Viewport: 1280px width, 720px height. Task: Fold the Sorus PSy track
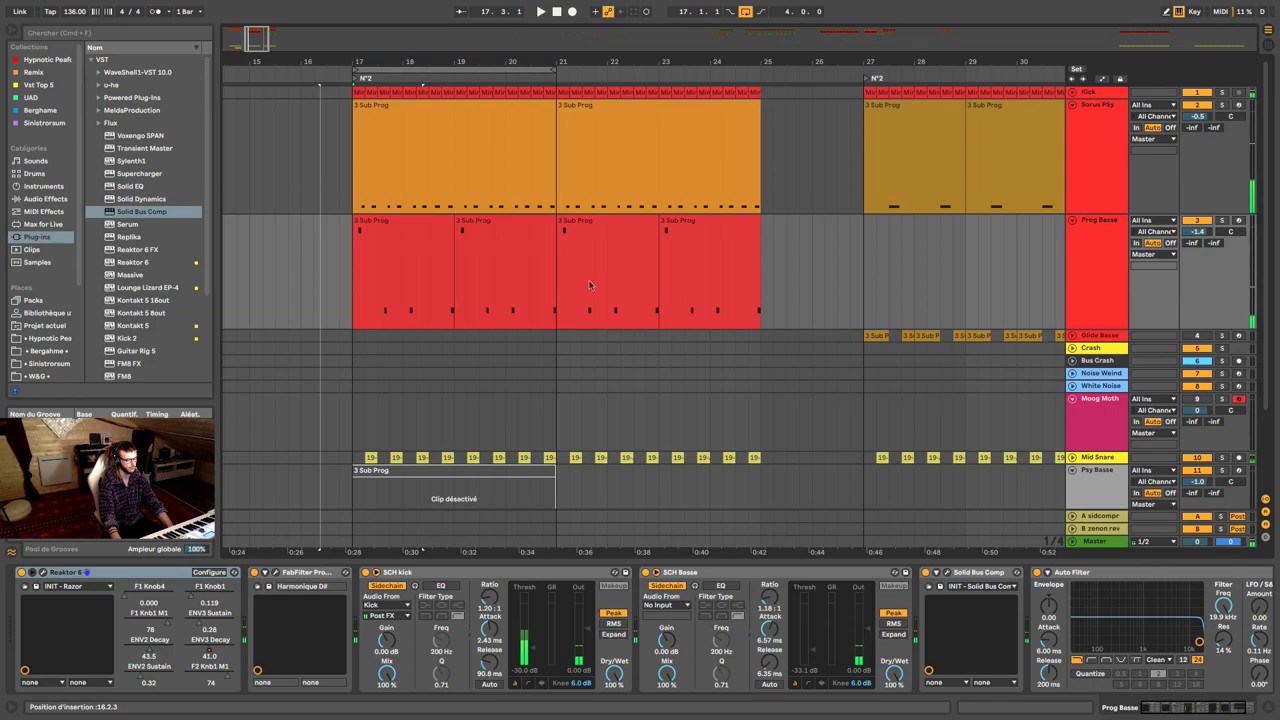1073,105
